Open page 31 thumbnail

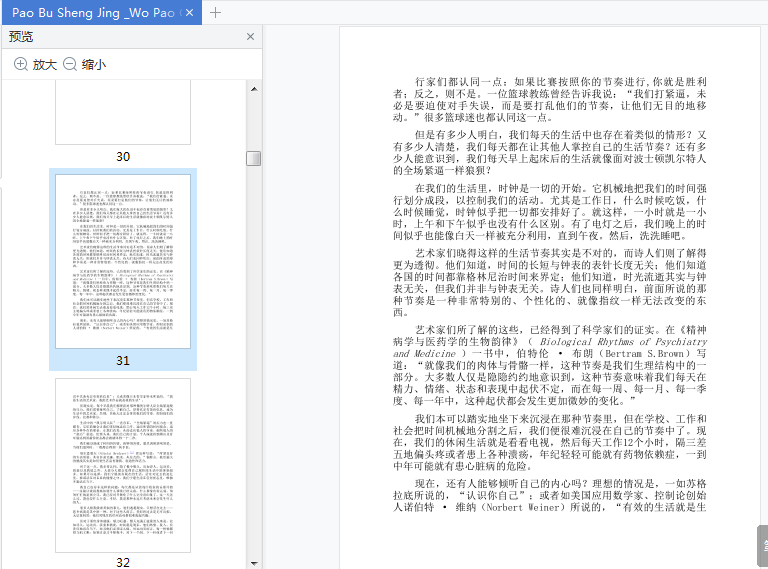[123, 261]
